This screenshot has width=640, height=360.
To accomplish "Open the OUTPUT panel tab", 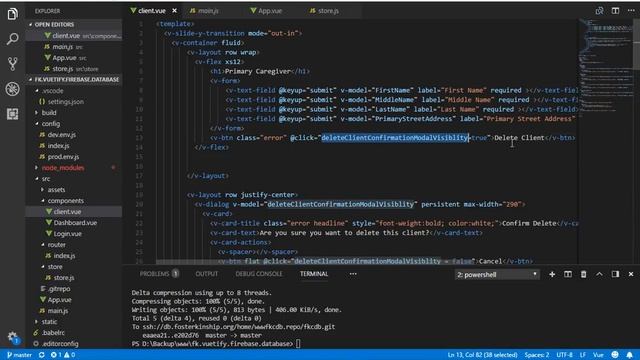I will pyautogui.click(x=207, y=274).
